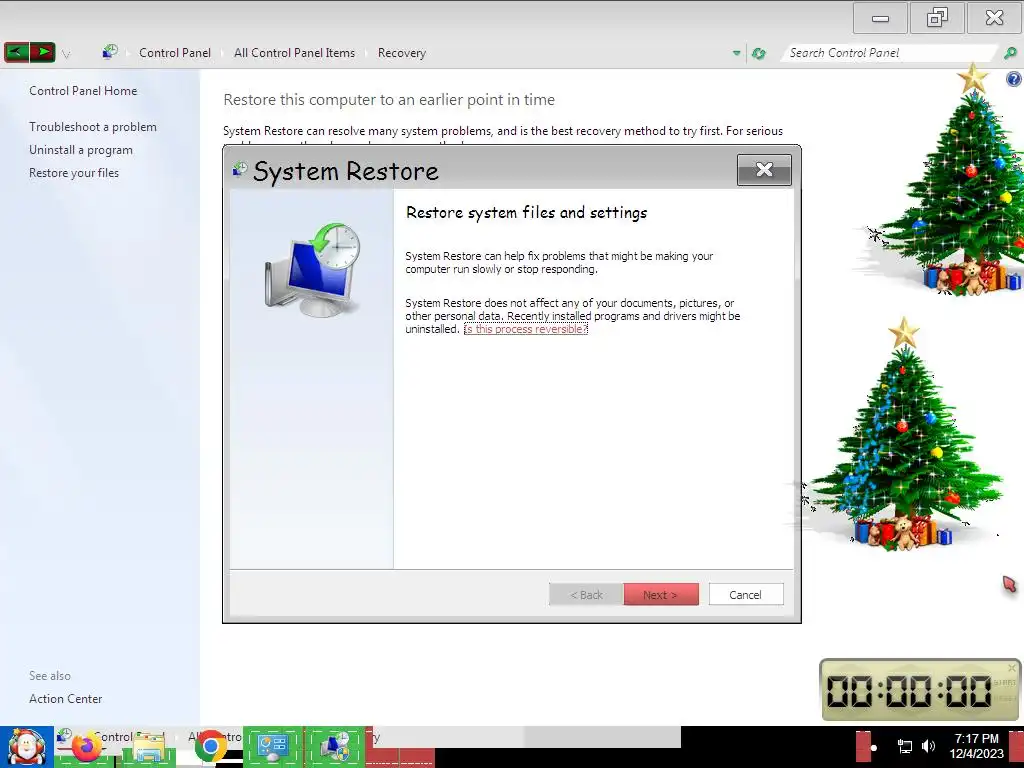Open Troubleshoot a problem link

(x=93, y=127)
